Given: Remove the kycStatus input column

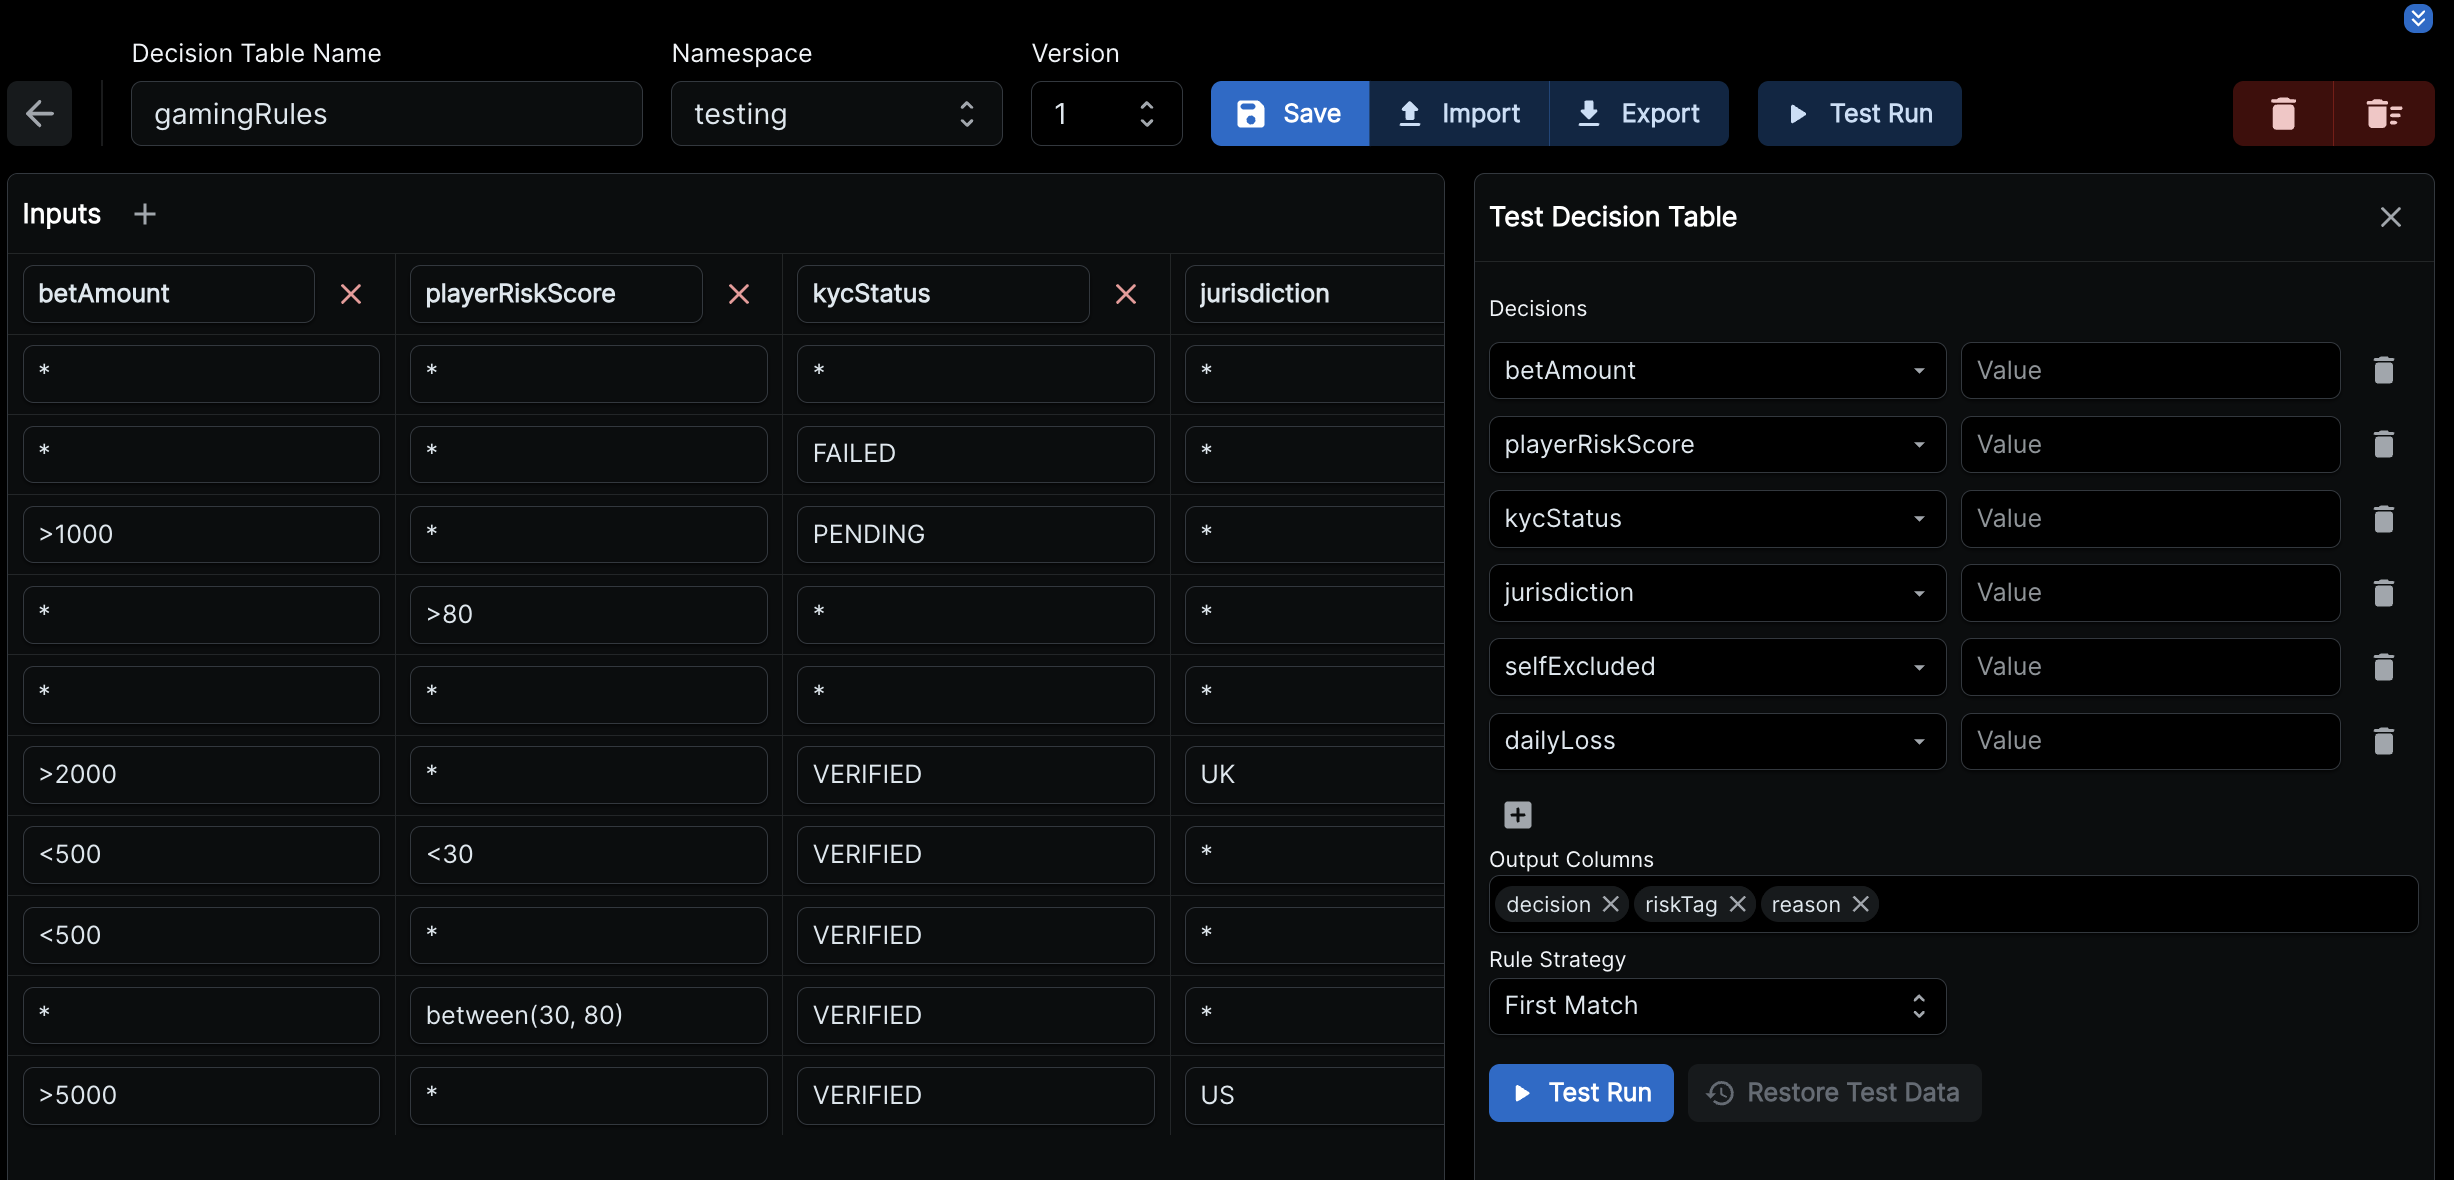Looking at the screenshot, I should pos(1126,294).
